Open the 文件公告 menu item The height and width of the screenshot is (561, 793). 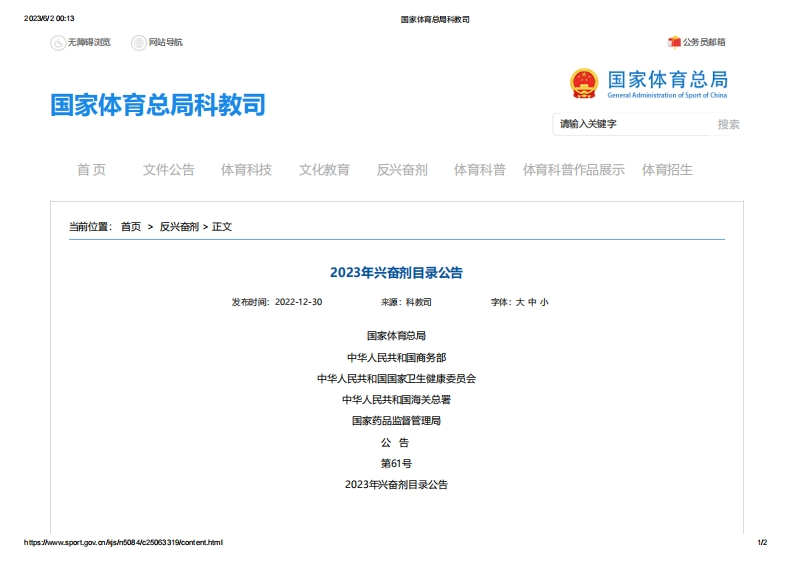tap(169, 170)
